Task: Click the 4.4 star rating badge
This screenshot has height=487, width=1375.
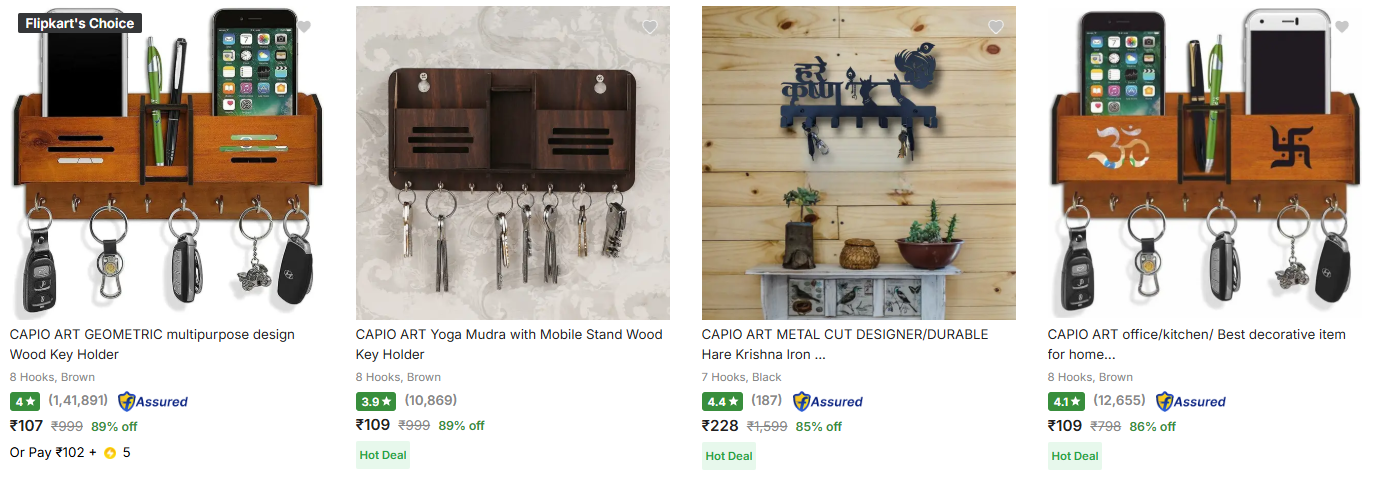Action: (x=722, y=402)
